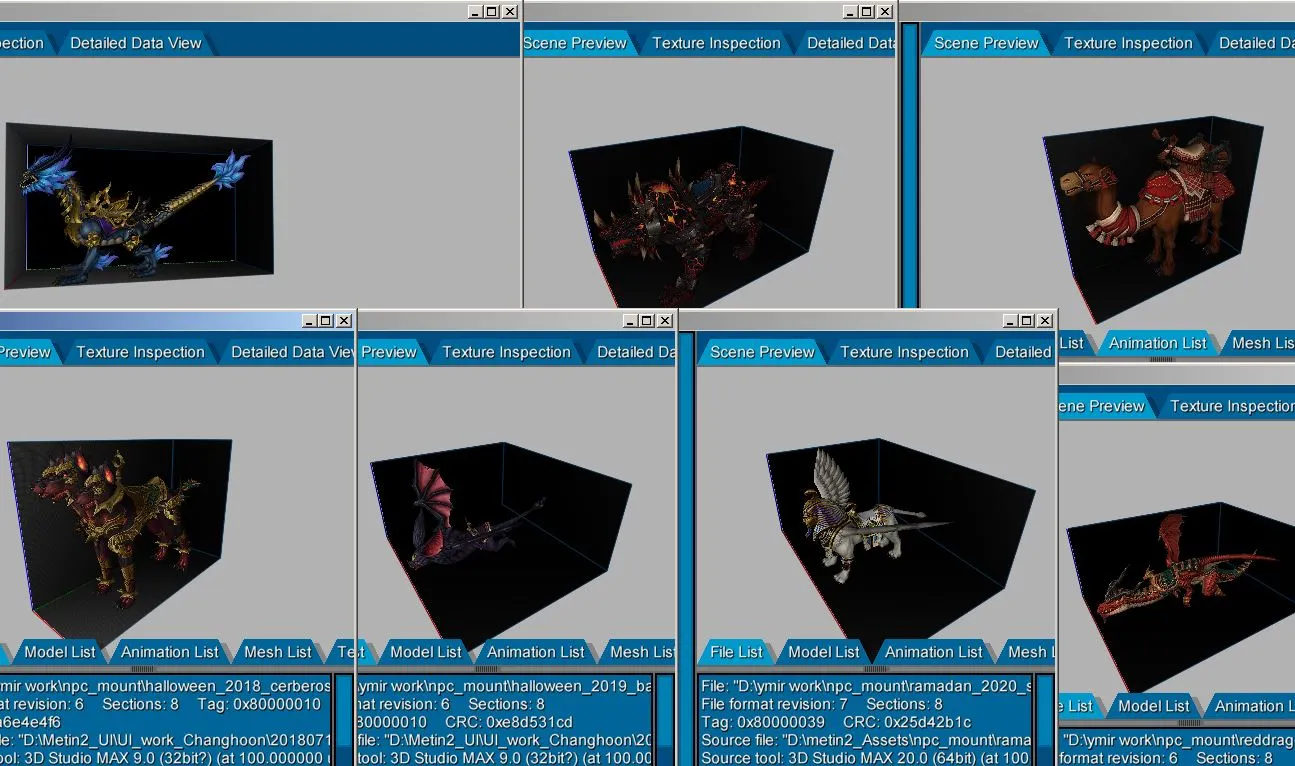Screen dimensions: 1295x766
Task: Click the halloween_2019_ba file path line
Action: [x=505, y=686]
